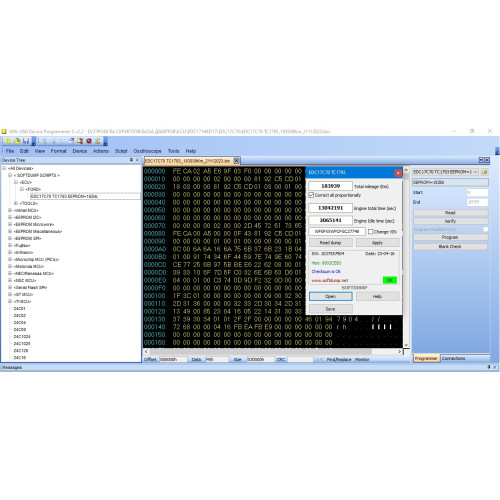Click the Open button in script dialog

click(x=331, y=296)
